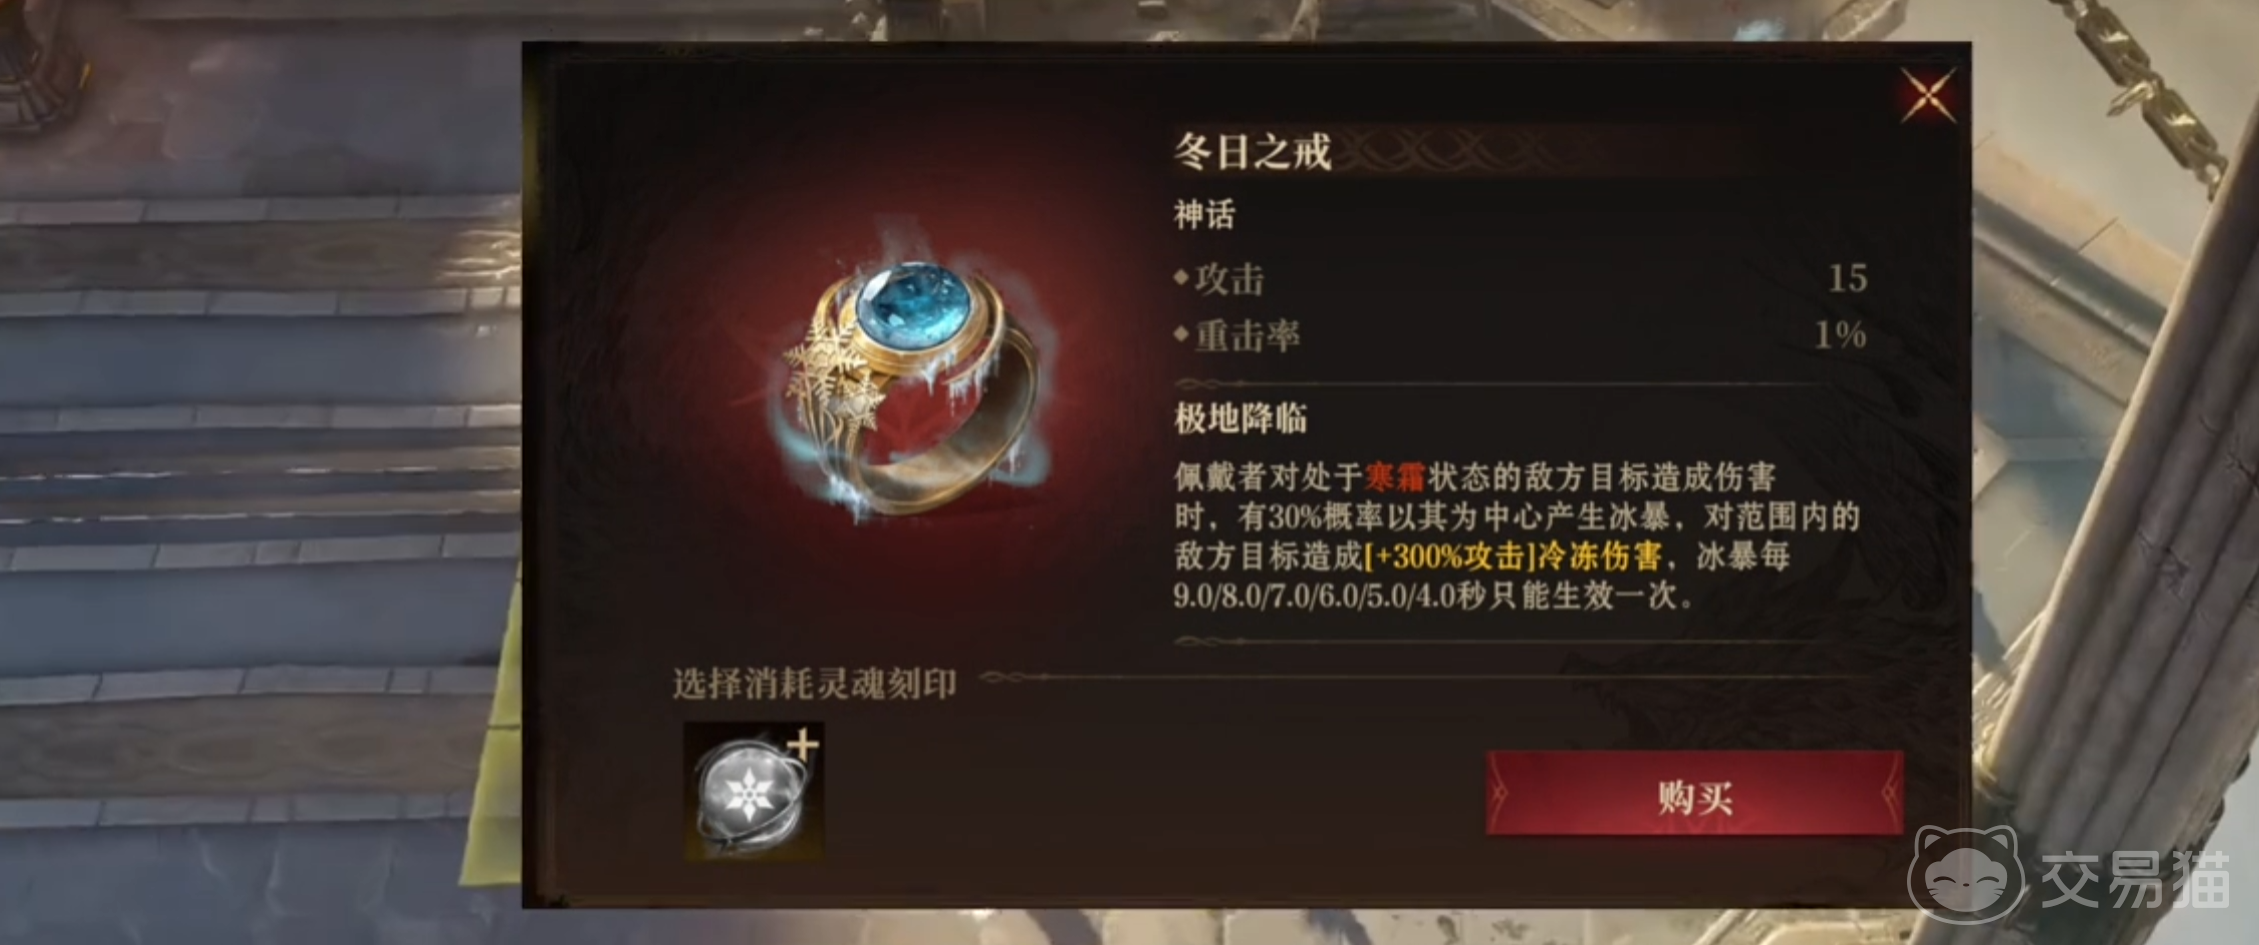Close the ring details popup

tap(1927, 97)
